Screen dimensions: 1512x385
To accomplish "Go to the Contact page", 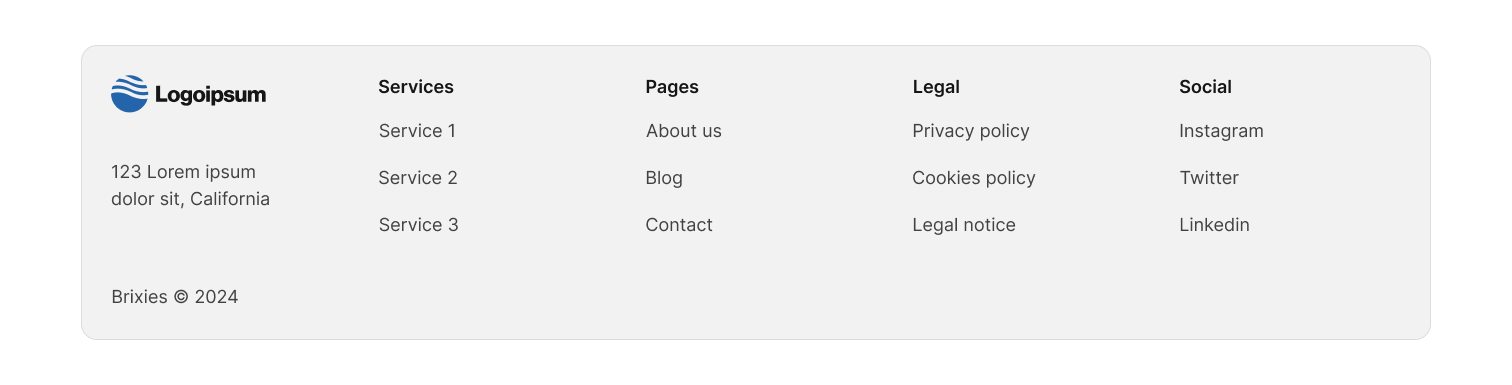I will click(x=679, y=225).
